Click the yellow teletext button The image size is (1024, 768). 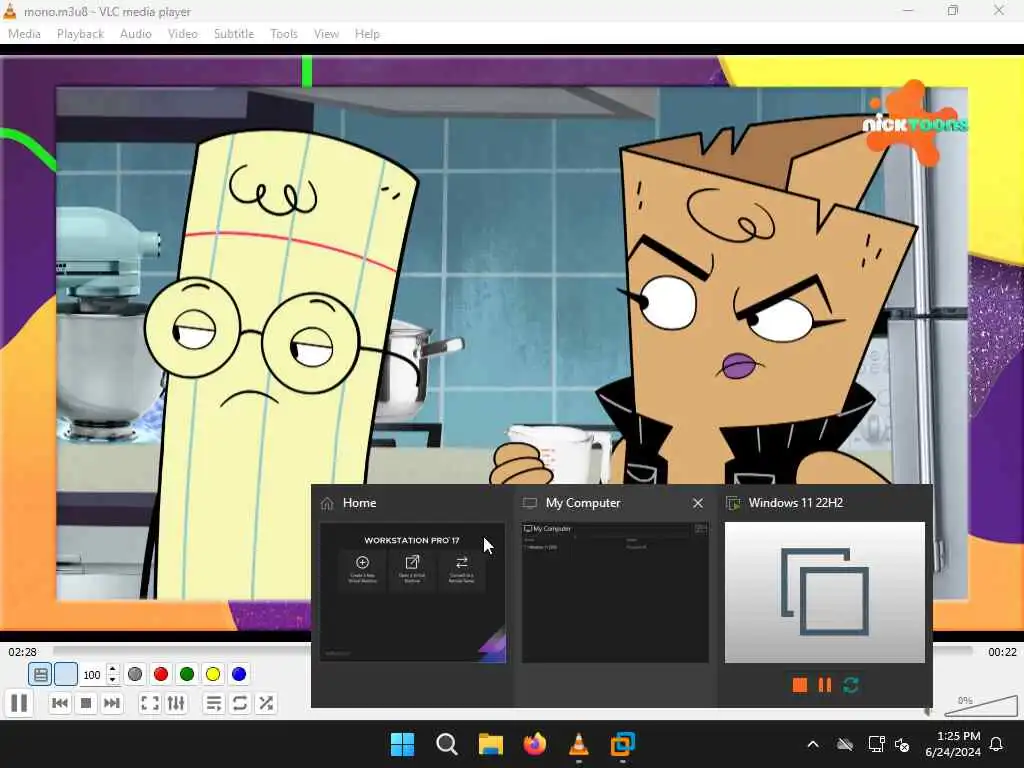pos(213,674)
